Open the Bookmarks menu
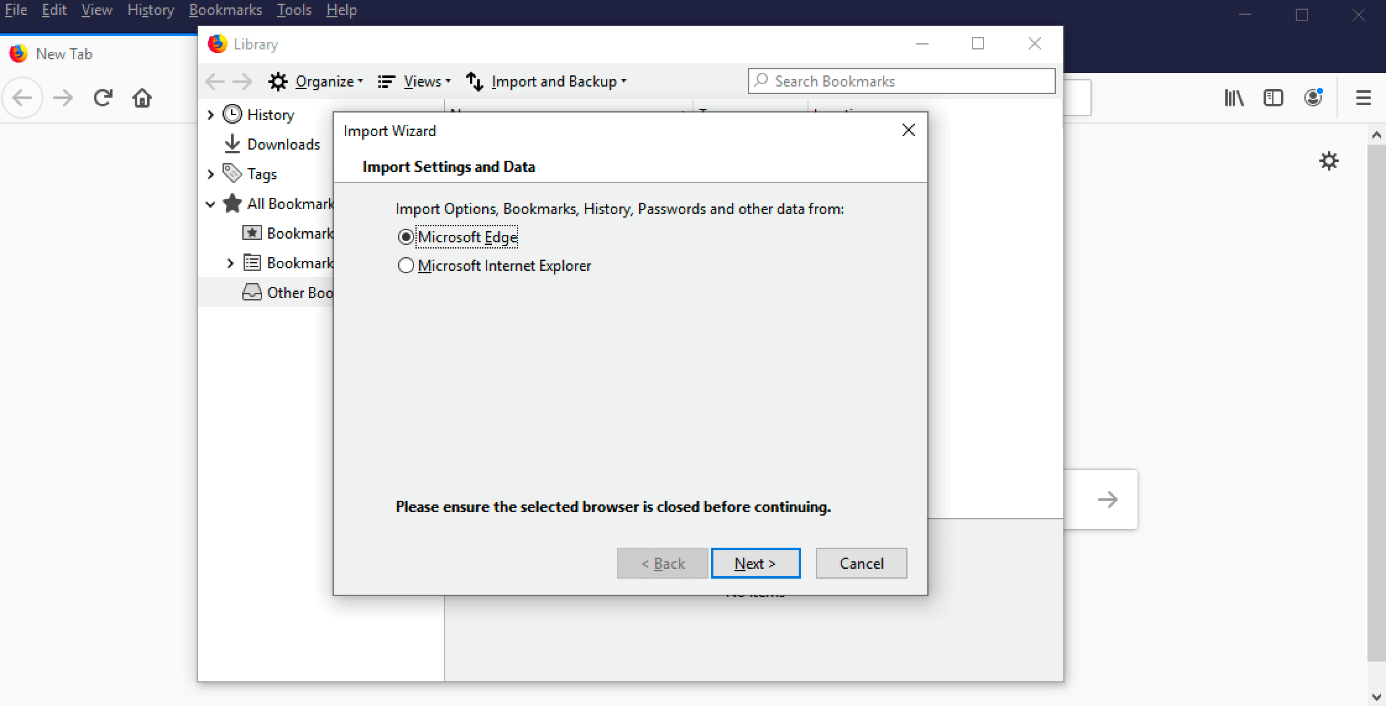 [x=225, y=10]
